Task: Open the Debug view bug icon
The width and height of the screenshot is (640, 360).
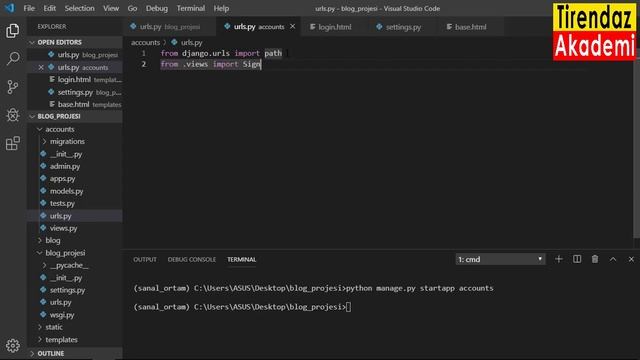Action: click(13, 115)
